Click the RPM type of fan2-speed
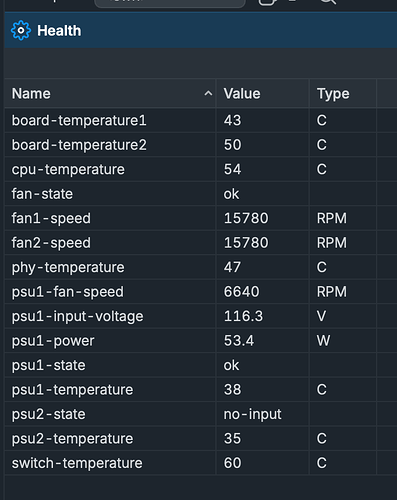 [332, 243]
